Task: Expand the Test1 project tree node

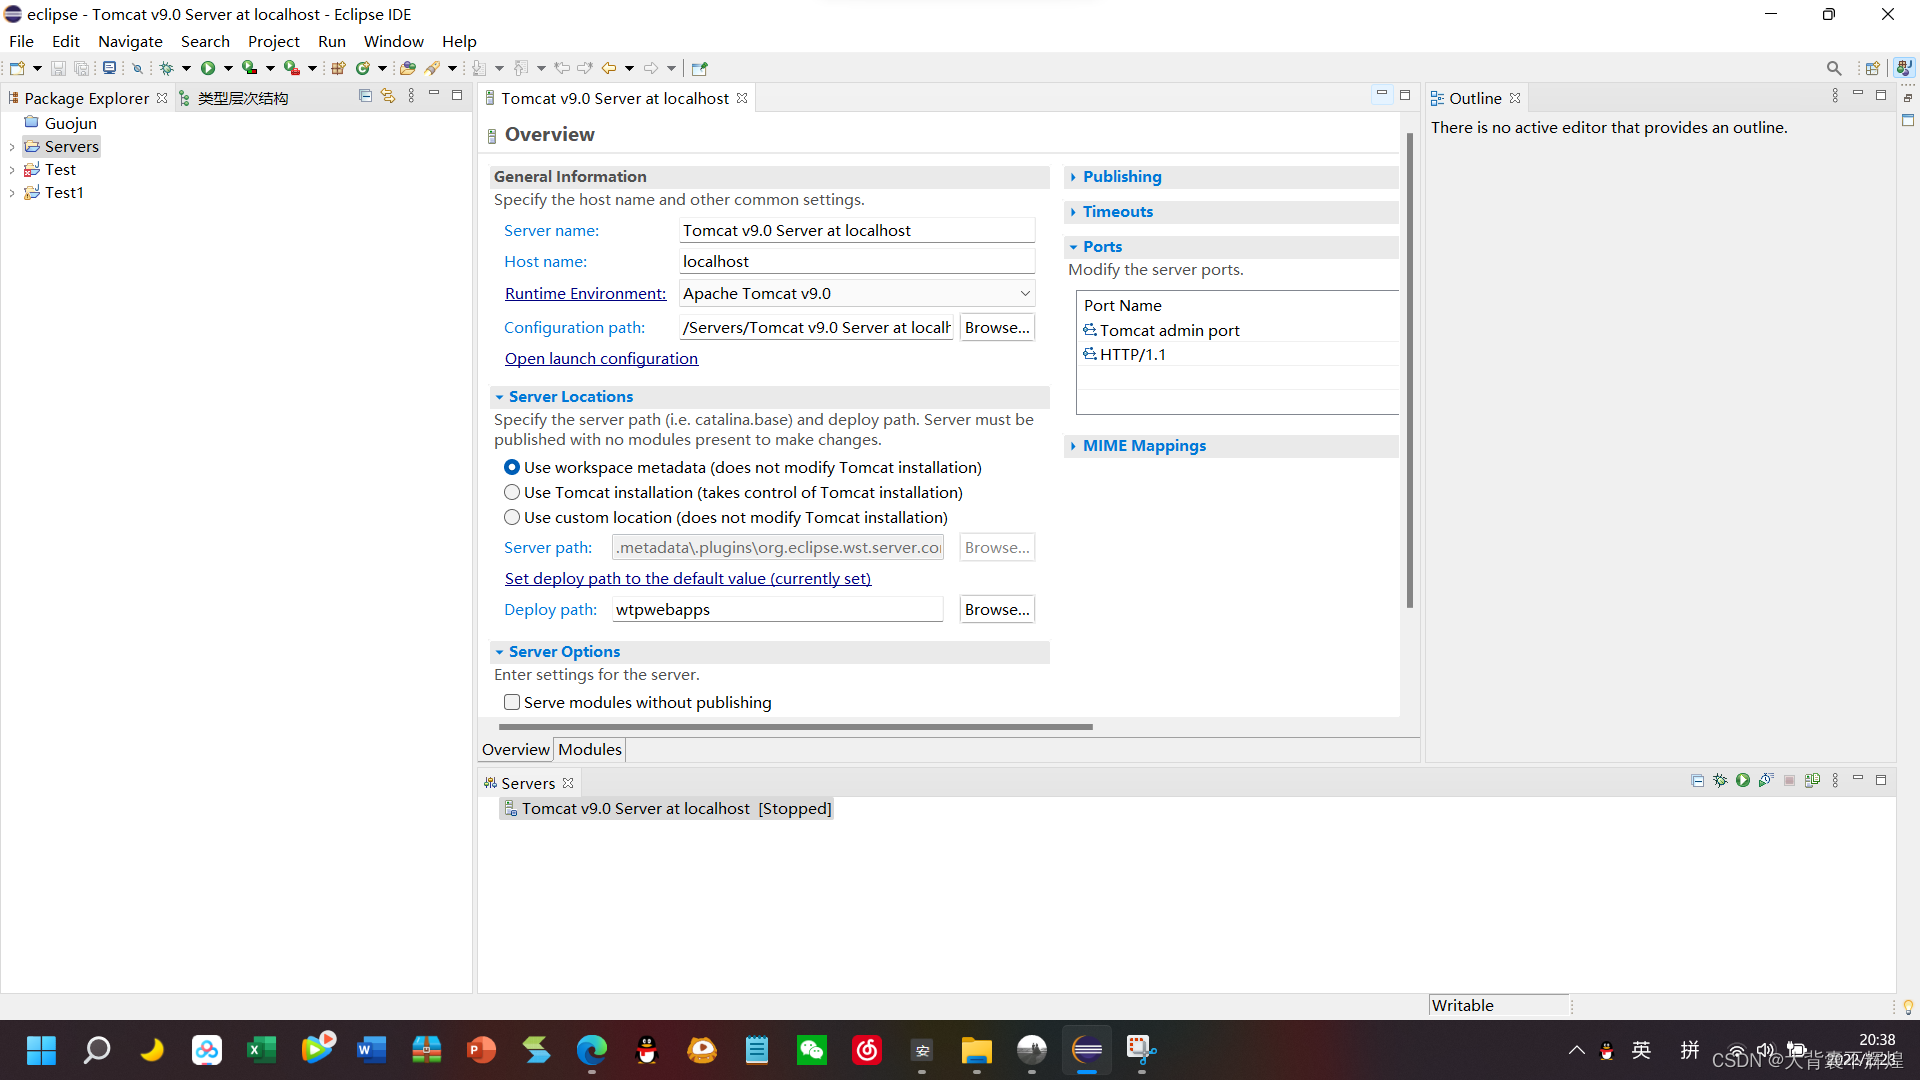Action: click(x=12, y=193)
